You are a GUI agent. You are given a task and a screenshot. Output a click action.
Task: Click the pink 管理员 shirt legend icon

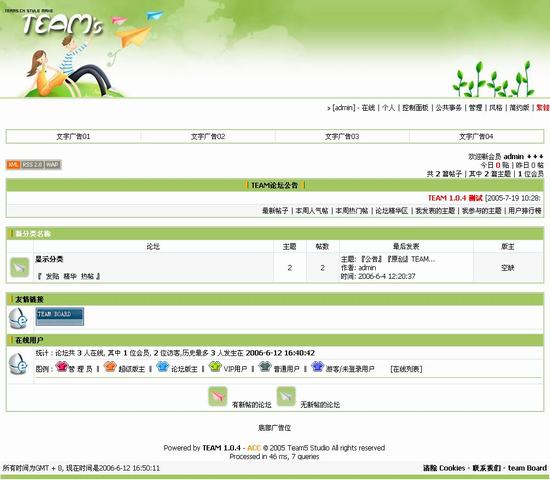[61, 367]
